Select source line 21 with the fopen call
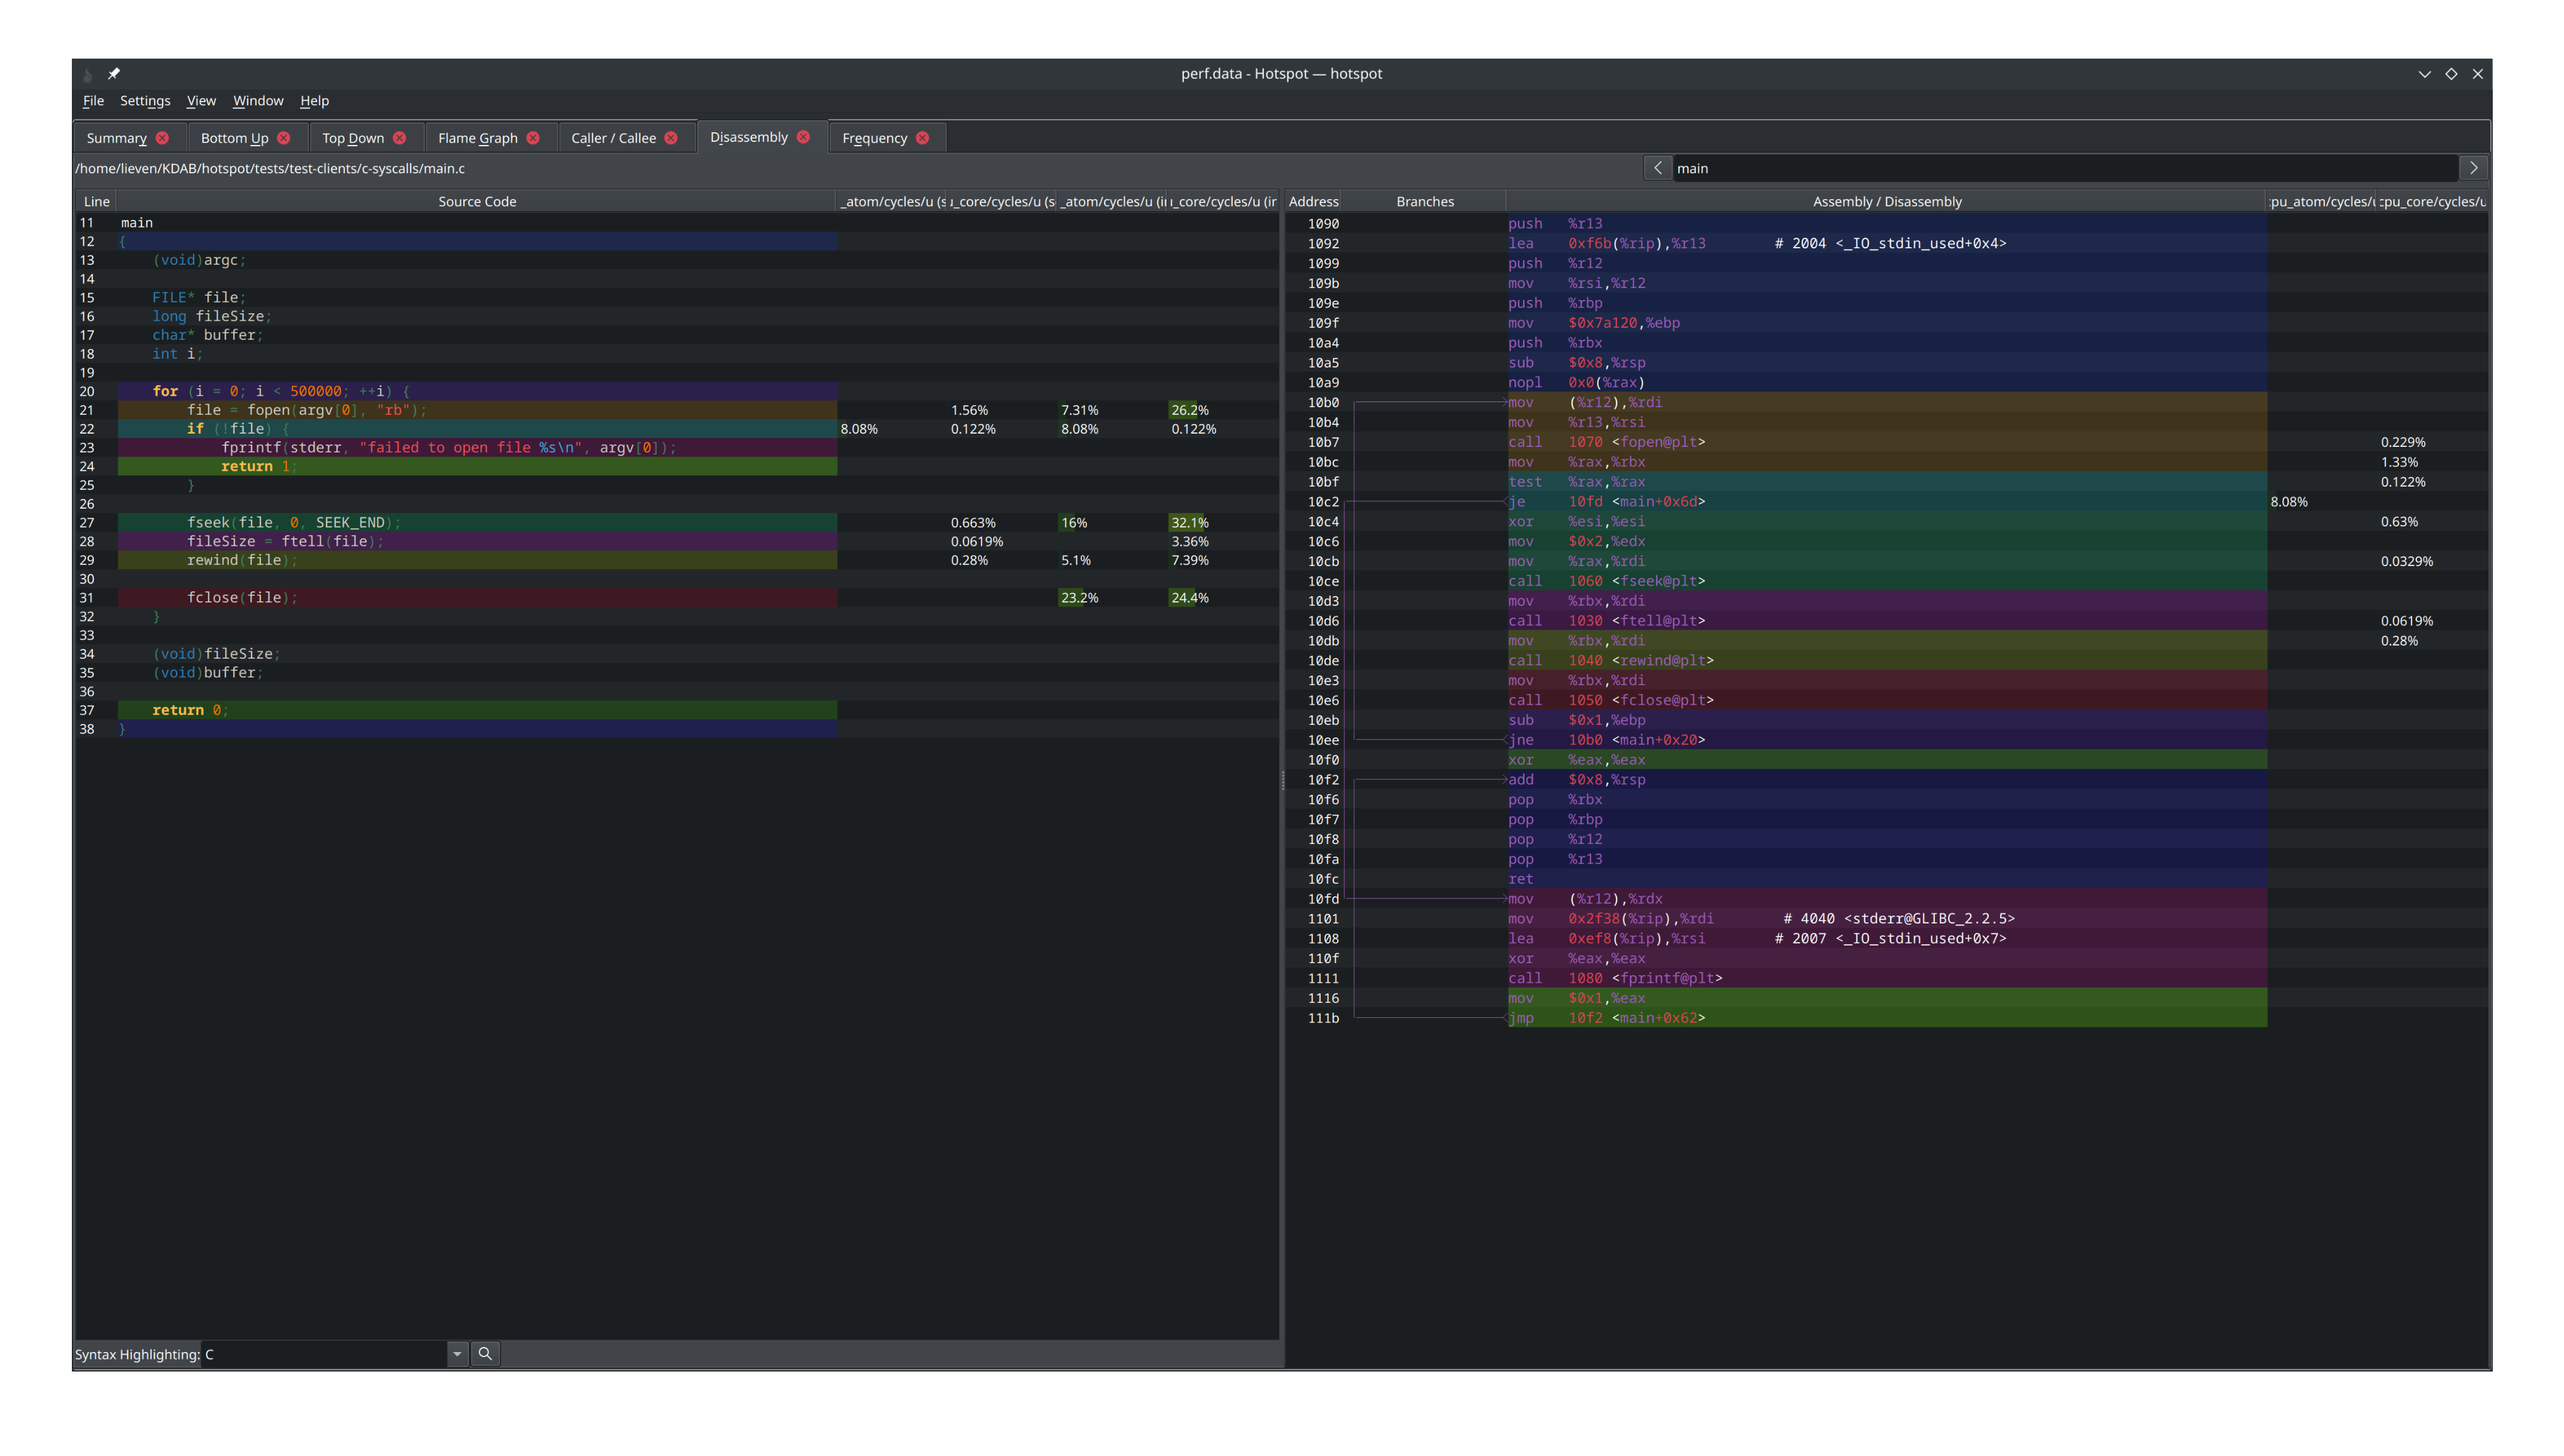 coord(300,410)
